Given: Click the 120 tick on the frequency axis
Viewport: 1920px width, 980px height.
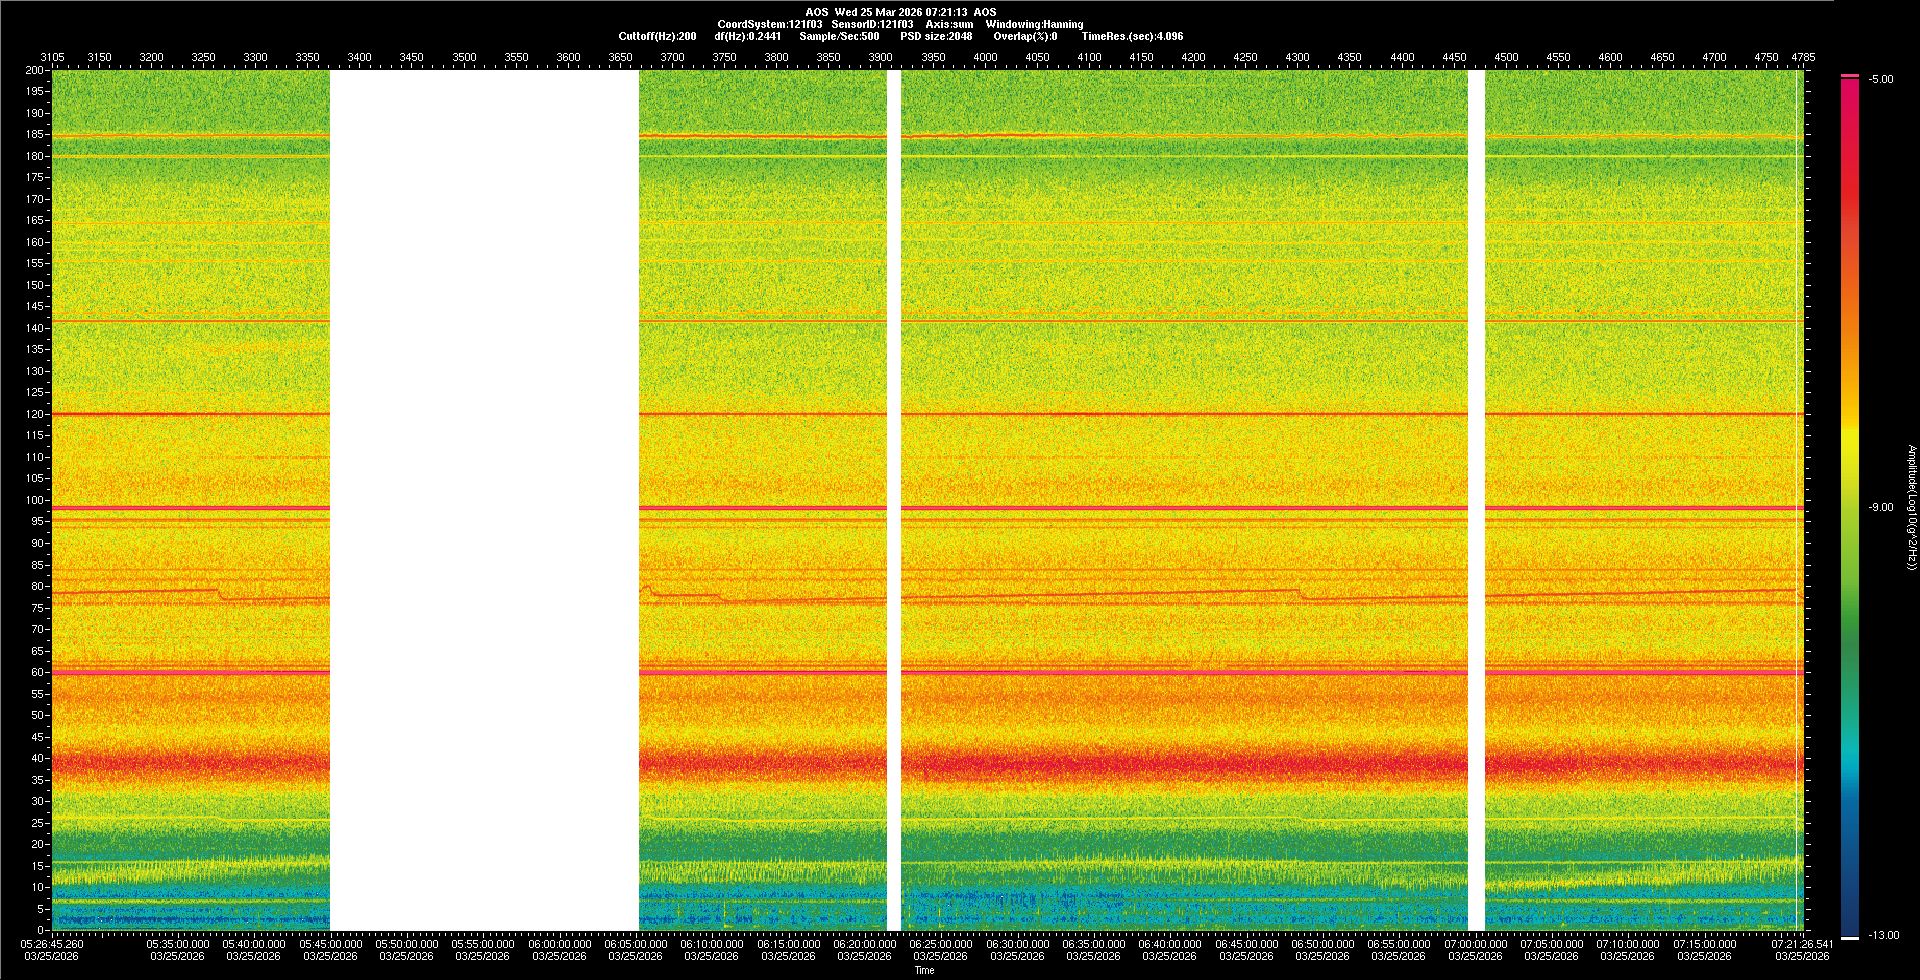Looking at the screenshot, I should (35, 414).
